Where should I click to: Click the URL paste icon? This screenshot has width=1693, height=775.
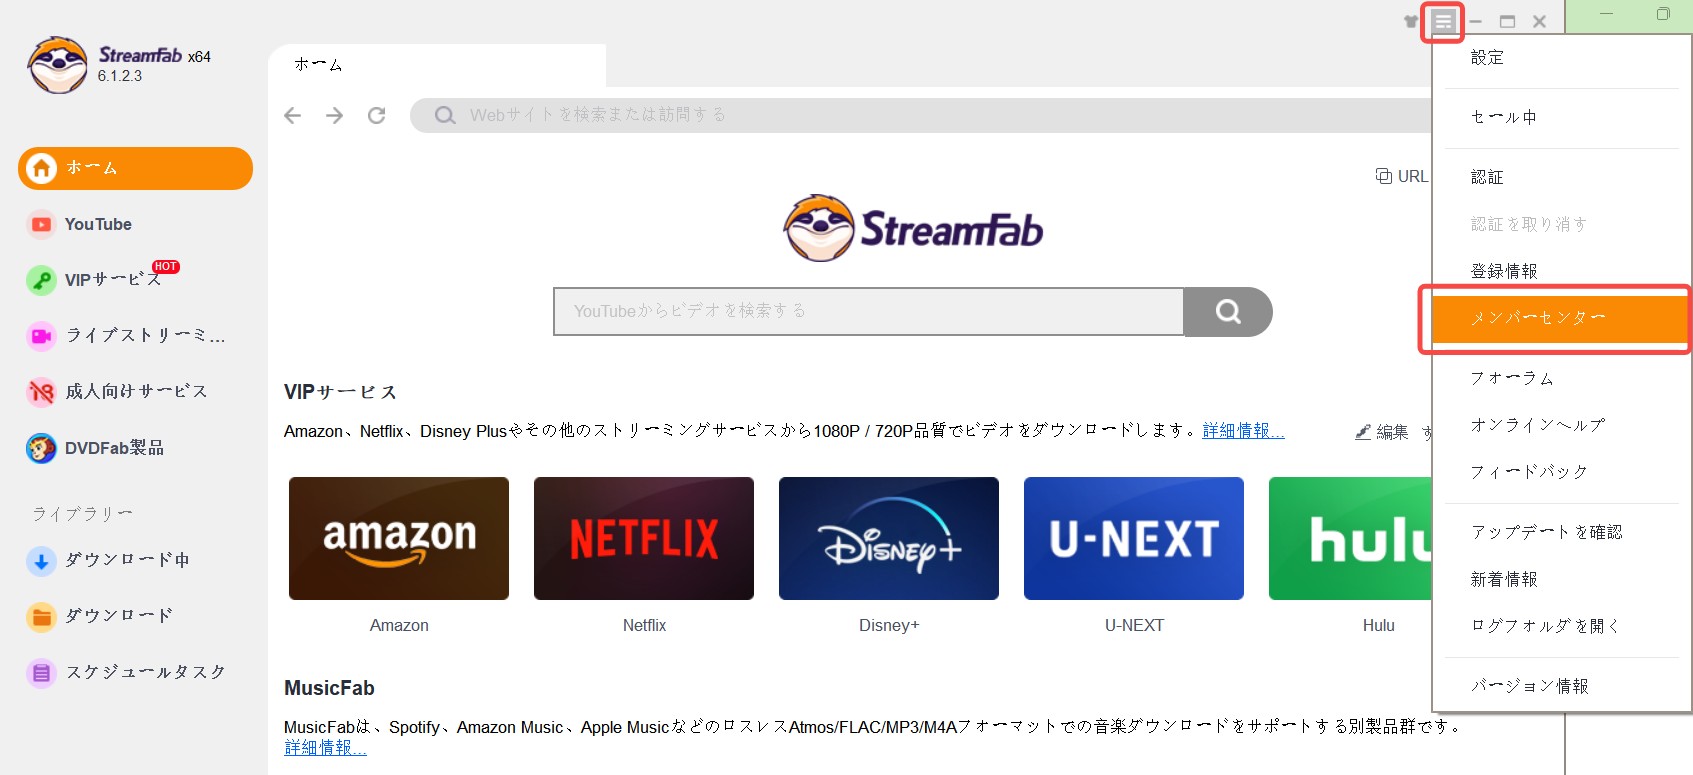pos(1384,176)
